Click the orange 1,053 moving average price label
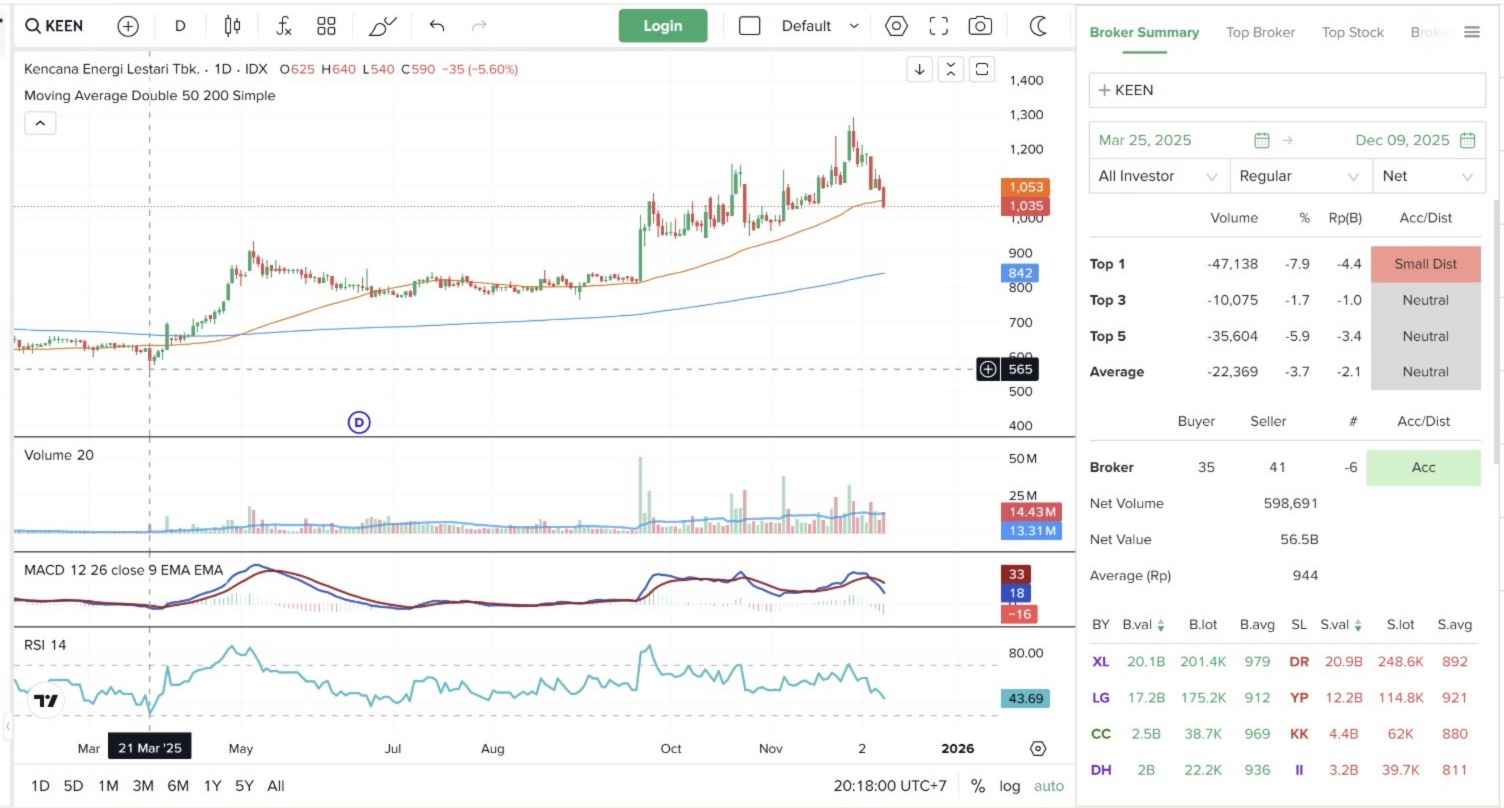Viewport: 1504px width, 808px height. pos(1025,187)
